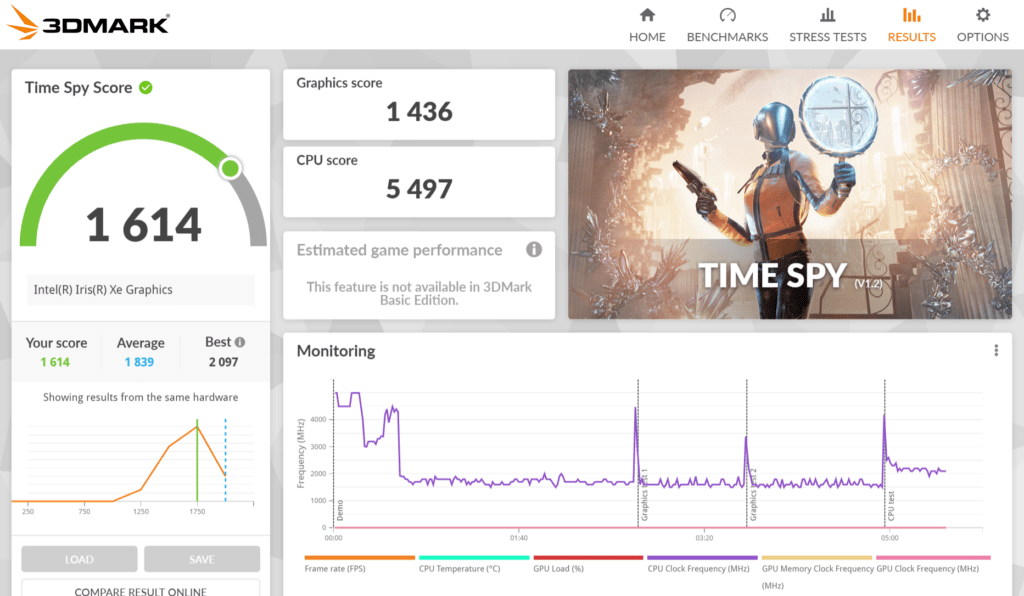Click the green score gauge knob
Viewport: 1024px width, 596px height.
coord(230,168)
